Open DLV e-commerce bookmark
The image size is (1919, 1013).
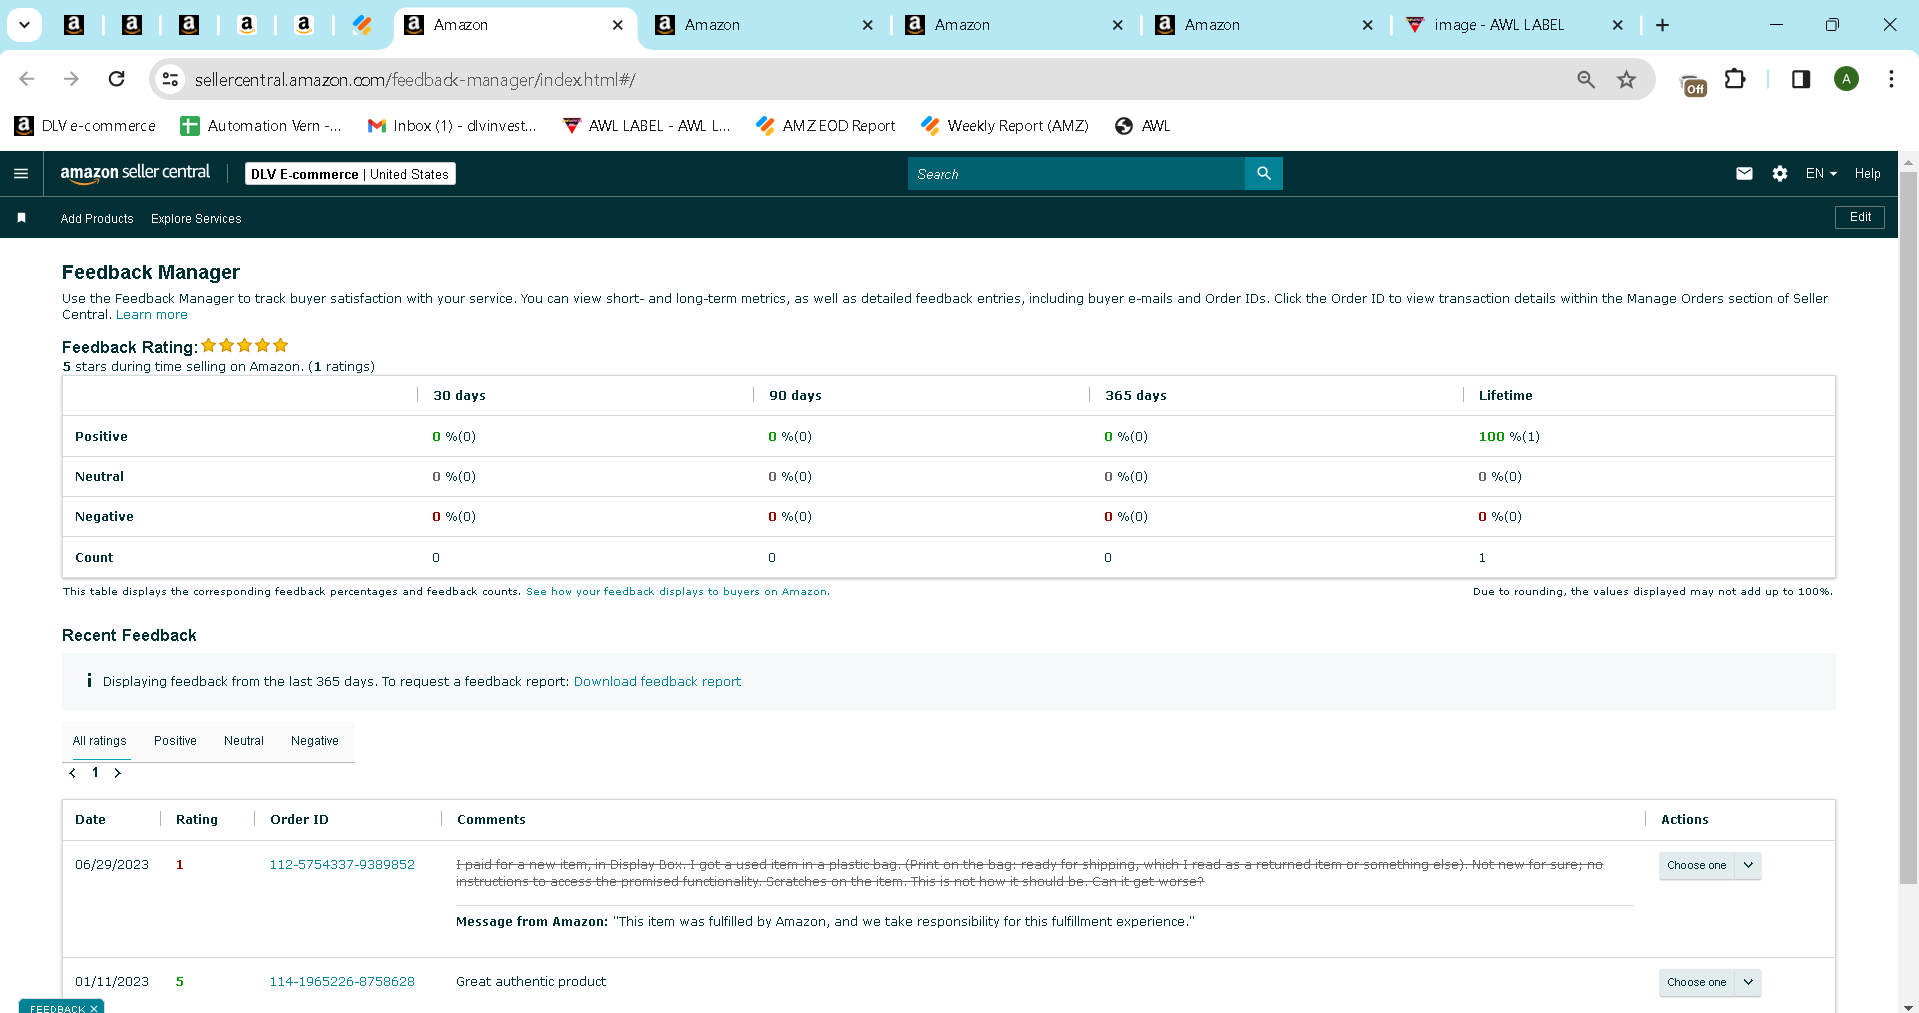(x=86, y=126)
